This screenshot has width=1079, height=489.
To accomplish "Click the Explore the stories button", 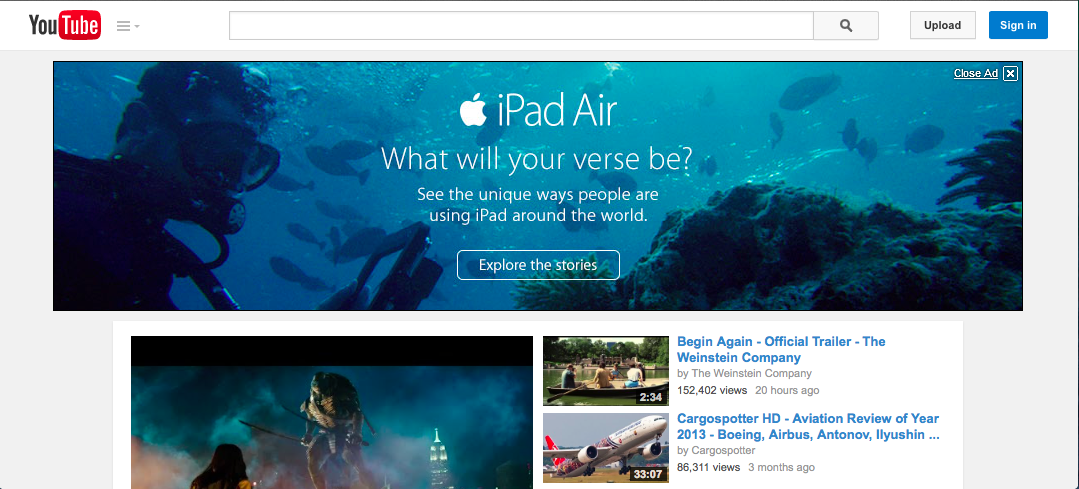I will click(538, 265).
